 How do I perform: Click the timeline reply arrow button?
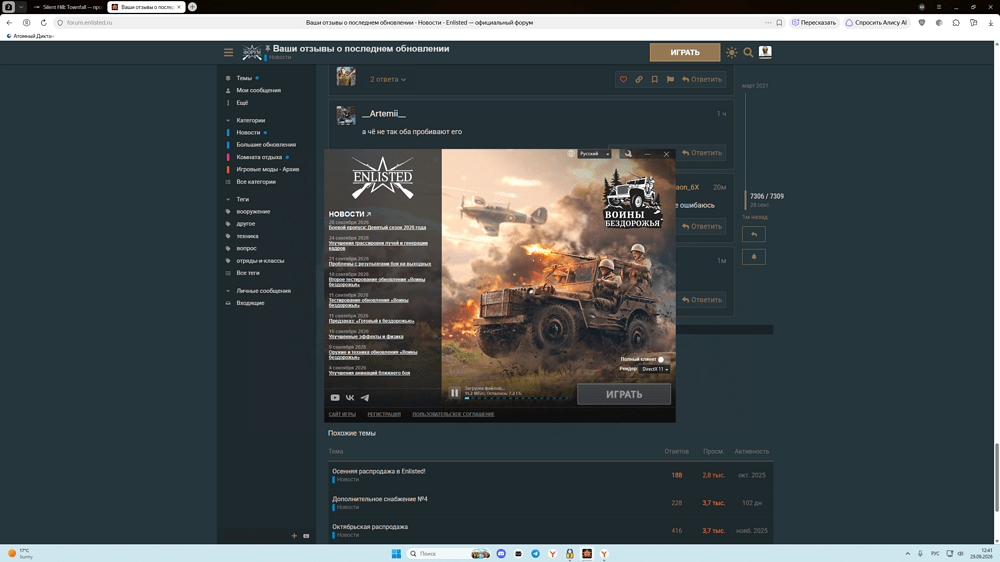pos(754,234)
